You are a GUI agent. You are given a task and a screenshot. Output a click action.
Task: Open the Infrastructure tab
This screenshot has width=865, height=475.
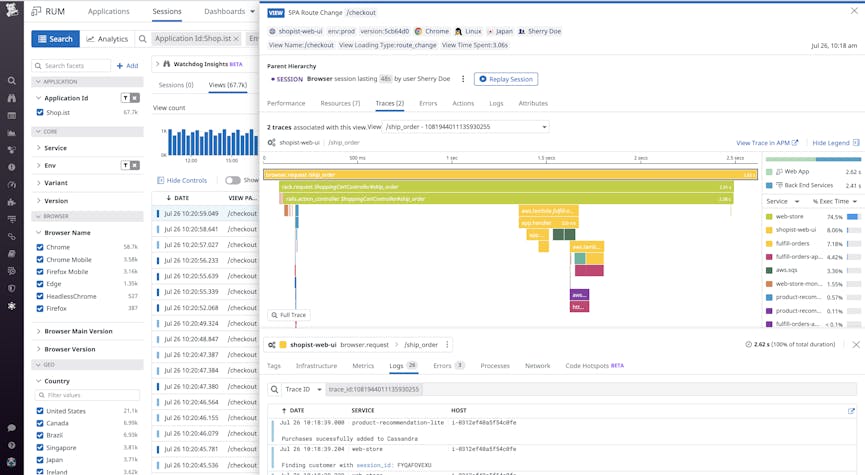click(x=316, y=366)
